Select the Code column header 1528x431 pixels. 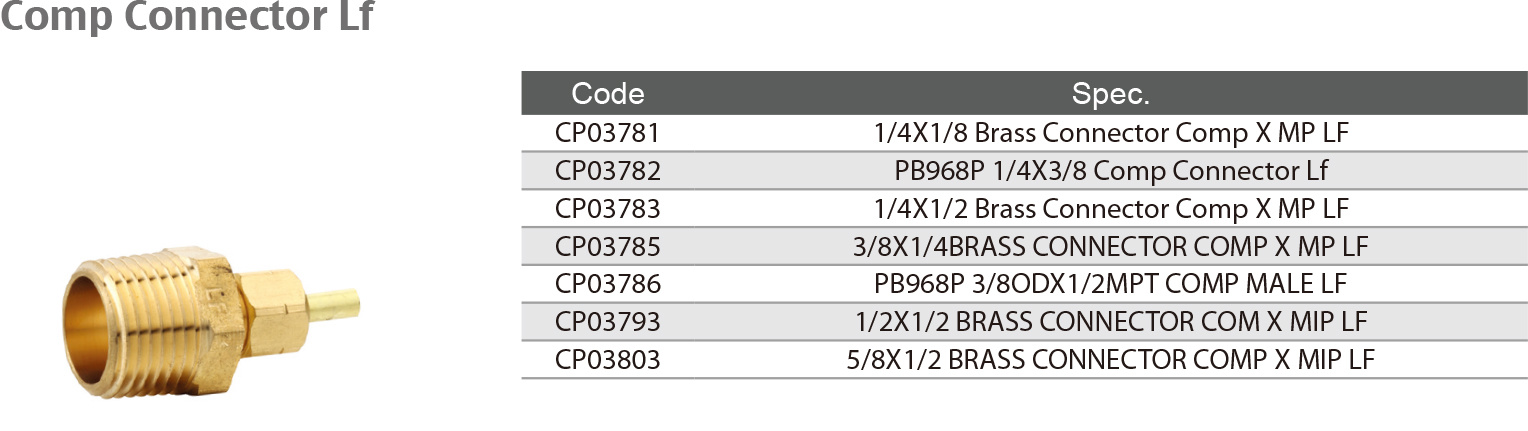coord(608,94)
